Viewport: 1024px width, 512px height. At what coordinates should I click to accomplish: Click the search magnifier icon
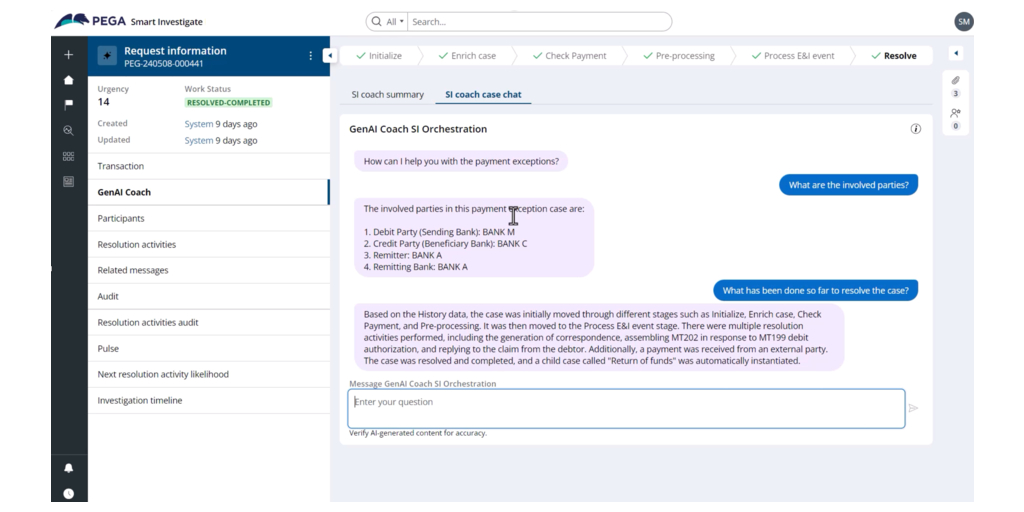click(376, 22)
